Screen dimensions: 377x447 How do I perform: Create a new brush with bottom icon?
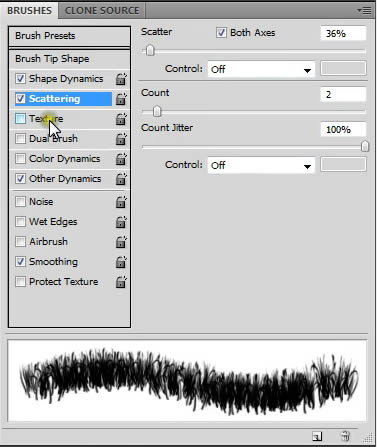point(317,436)
